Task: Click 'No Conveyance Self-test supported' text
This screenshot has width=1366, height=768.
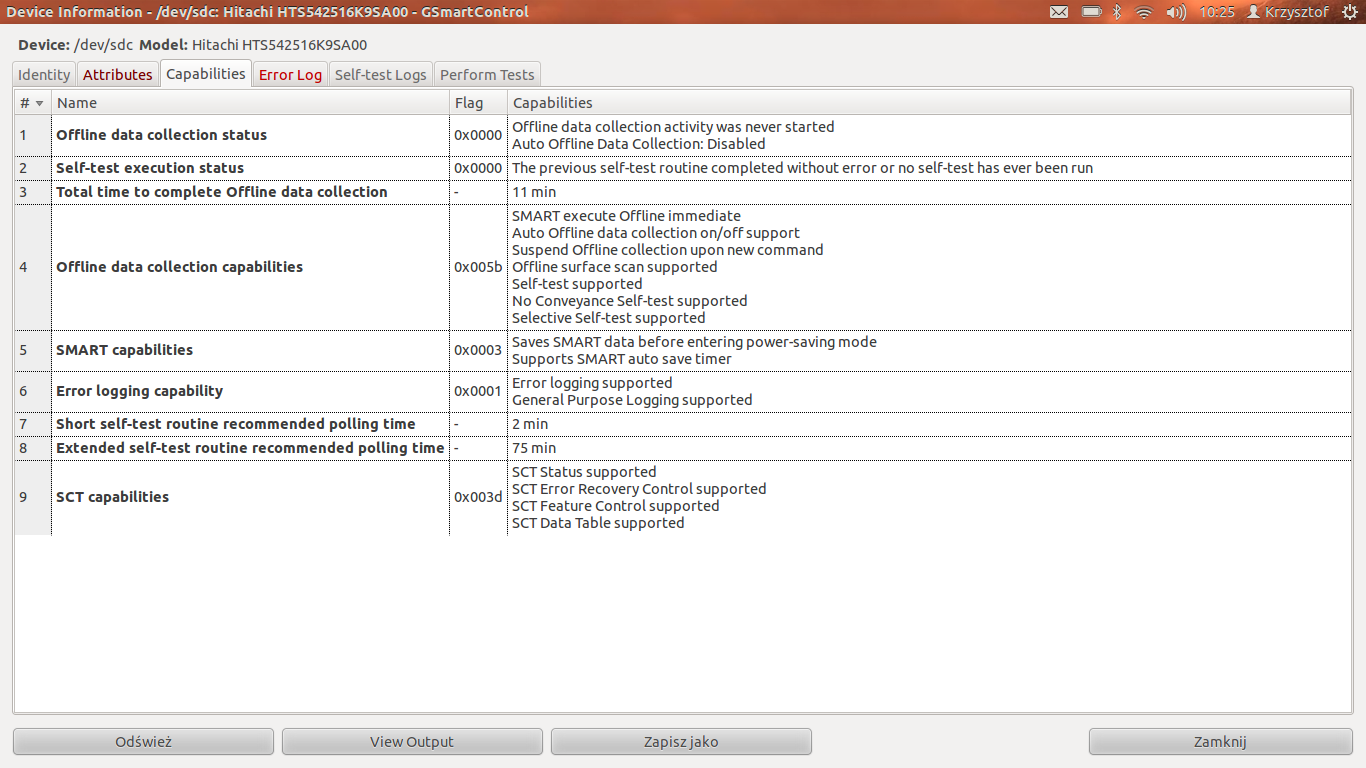Action: tap(630, 301)
